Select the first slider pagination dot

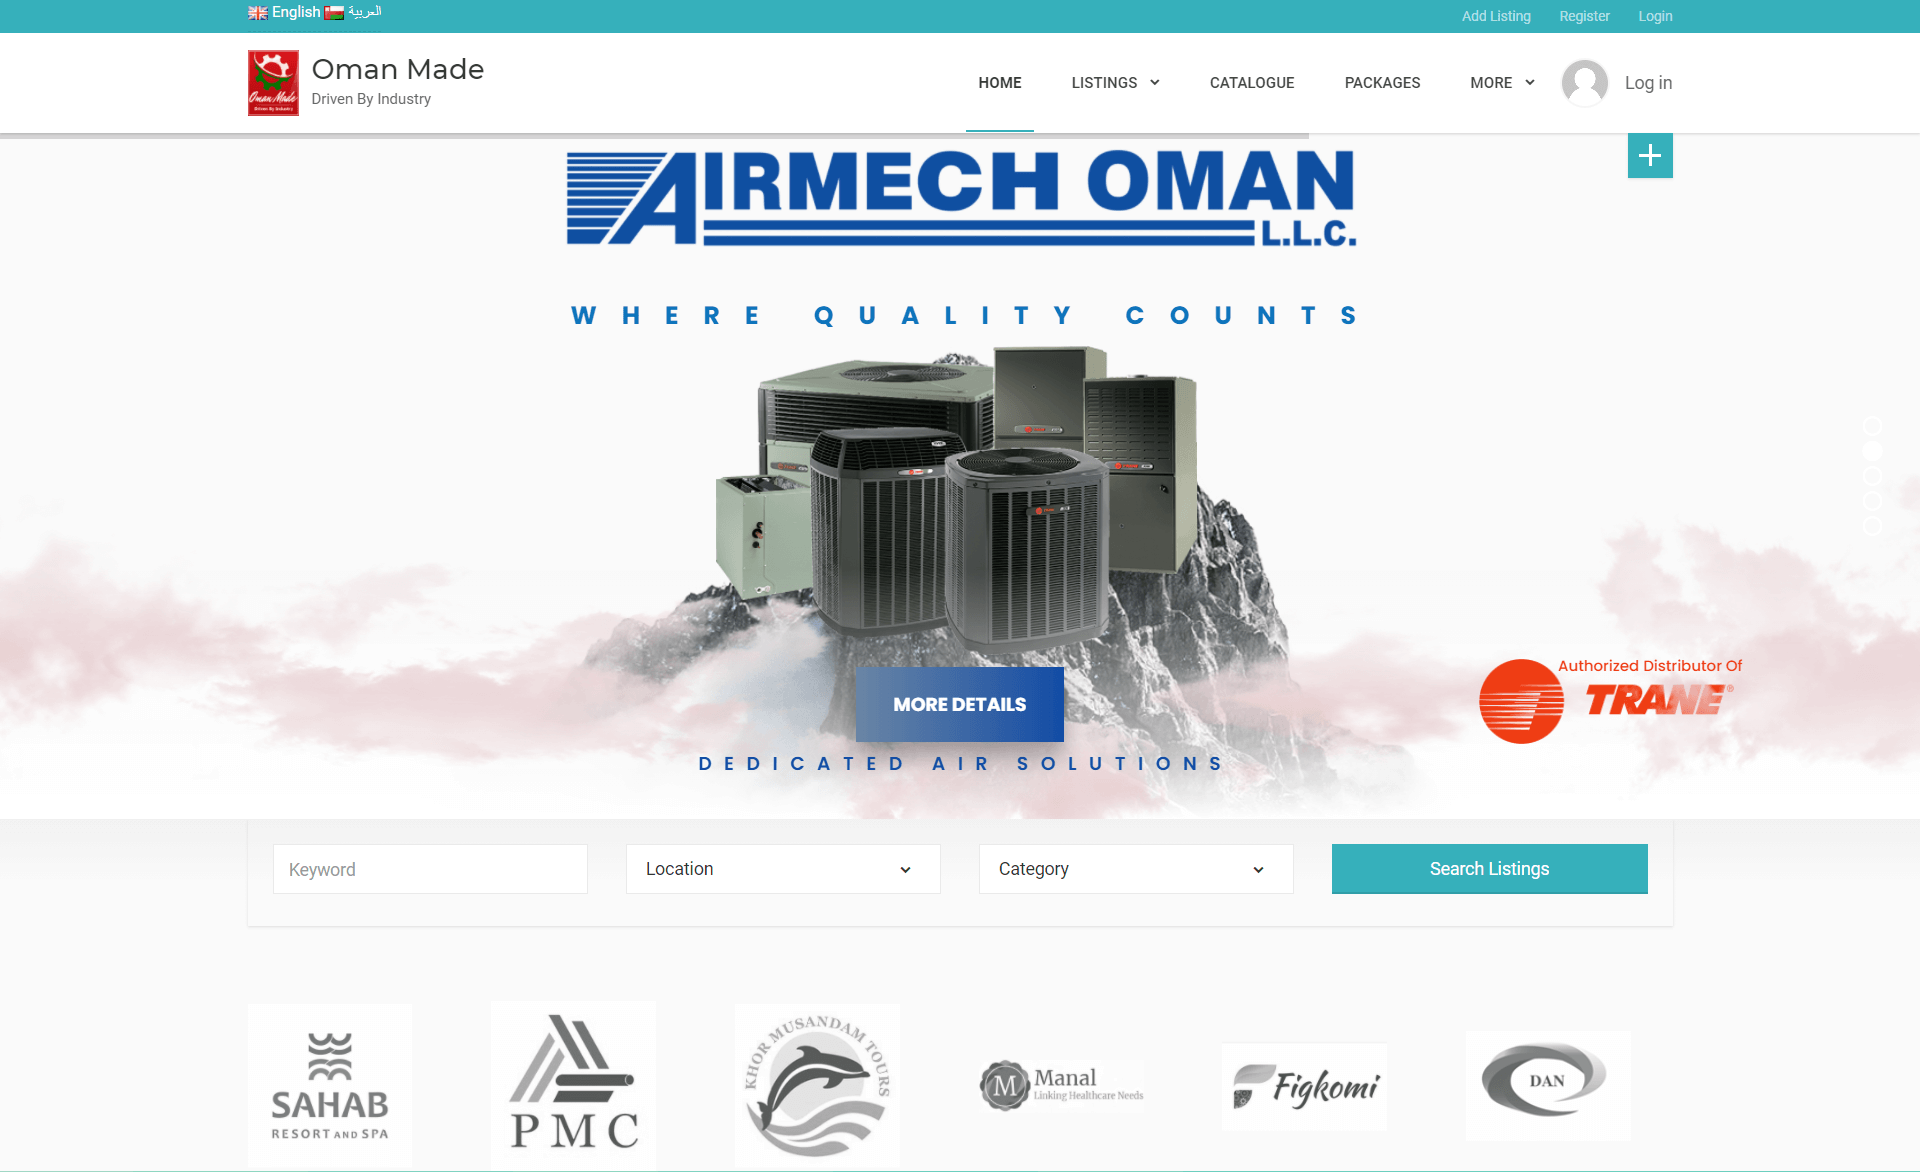1873,427
